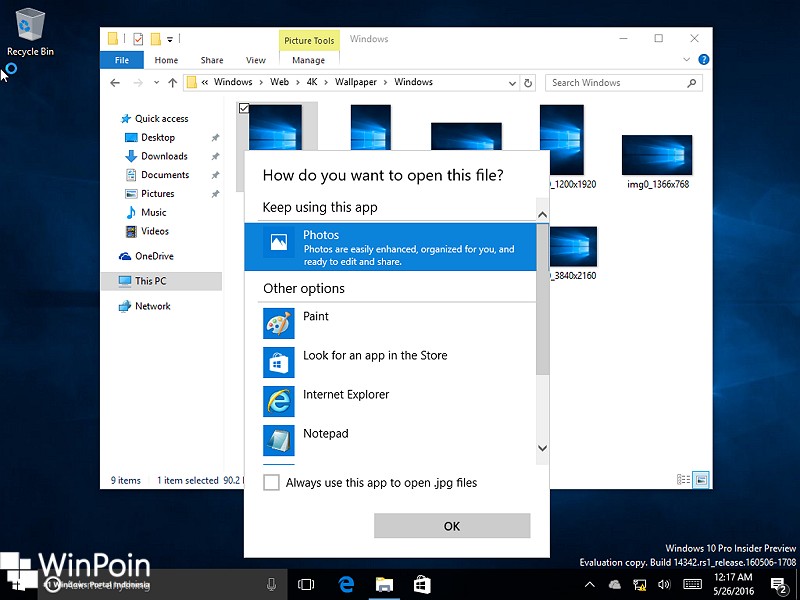Screen dimensions: 800x600
Task: Open Quick access in navigation pane
Action: (x=161, y=119)
